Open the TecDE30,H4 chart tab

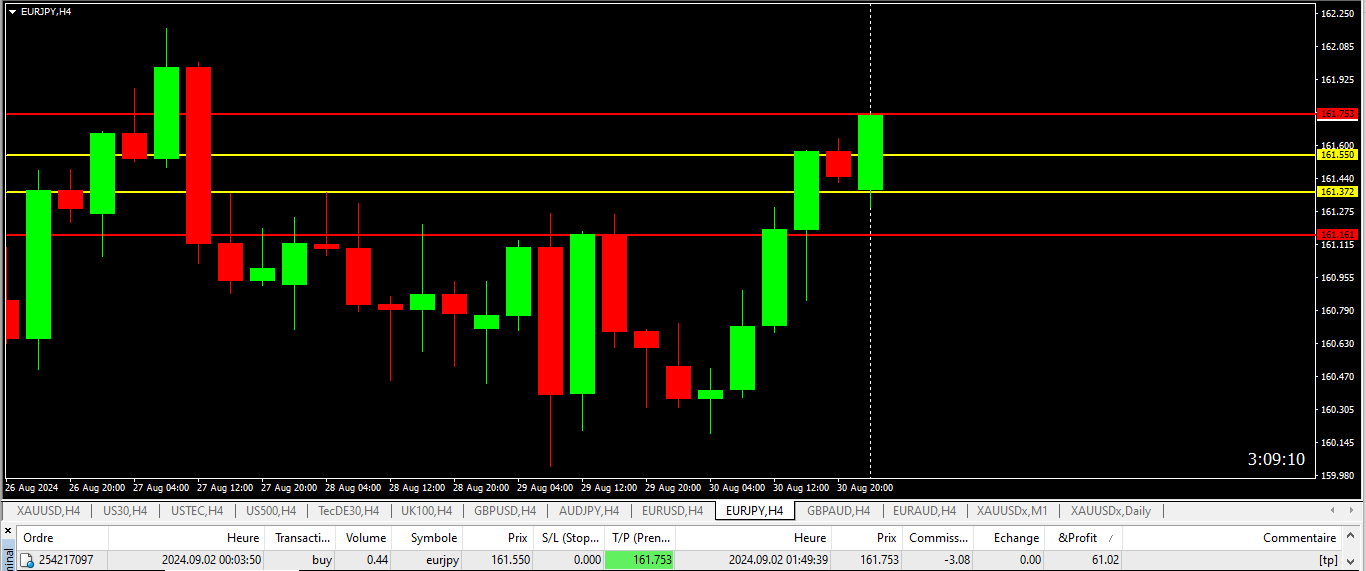tap(349, 511)
